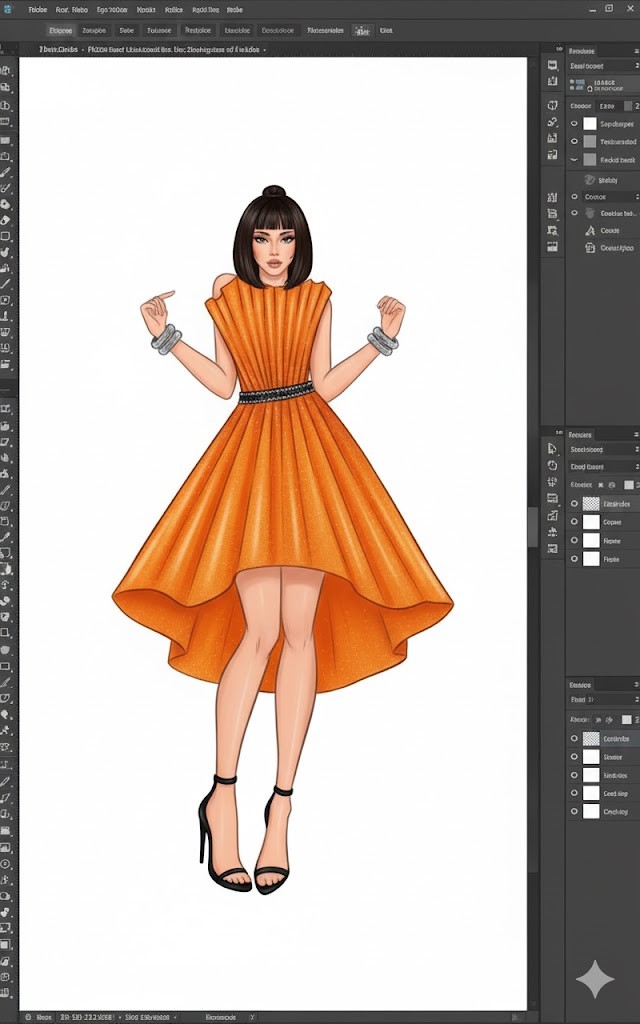Toggle eye for checkered layer in middle panel

click(574, 504)
